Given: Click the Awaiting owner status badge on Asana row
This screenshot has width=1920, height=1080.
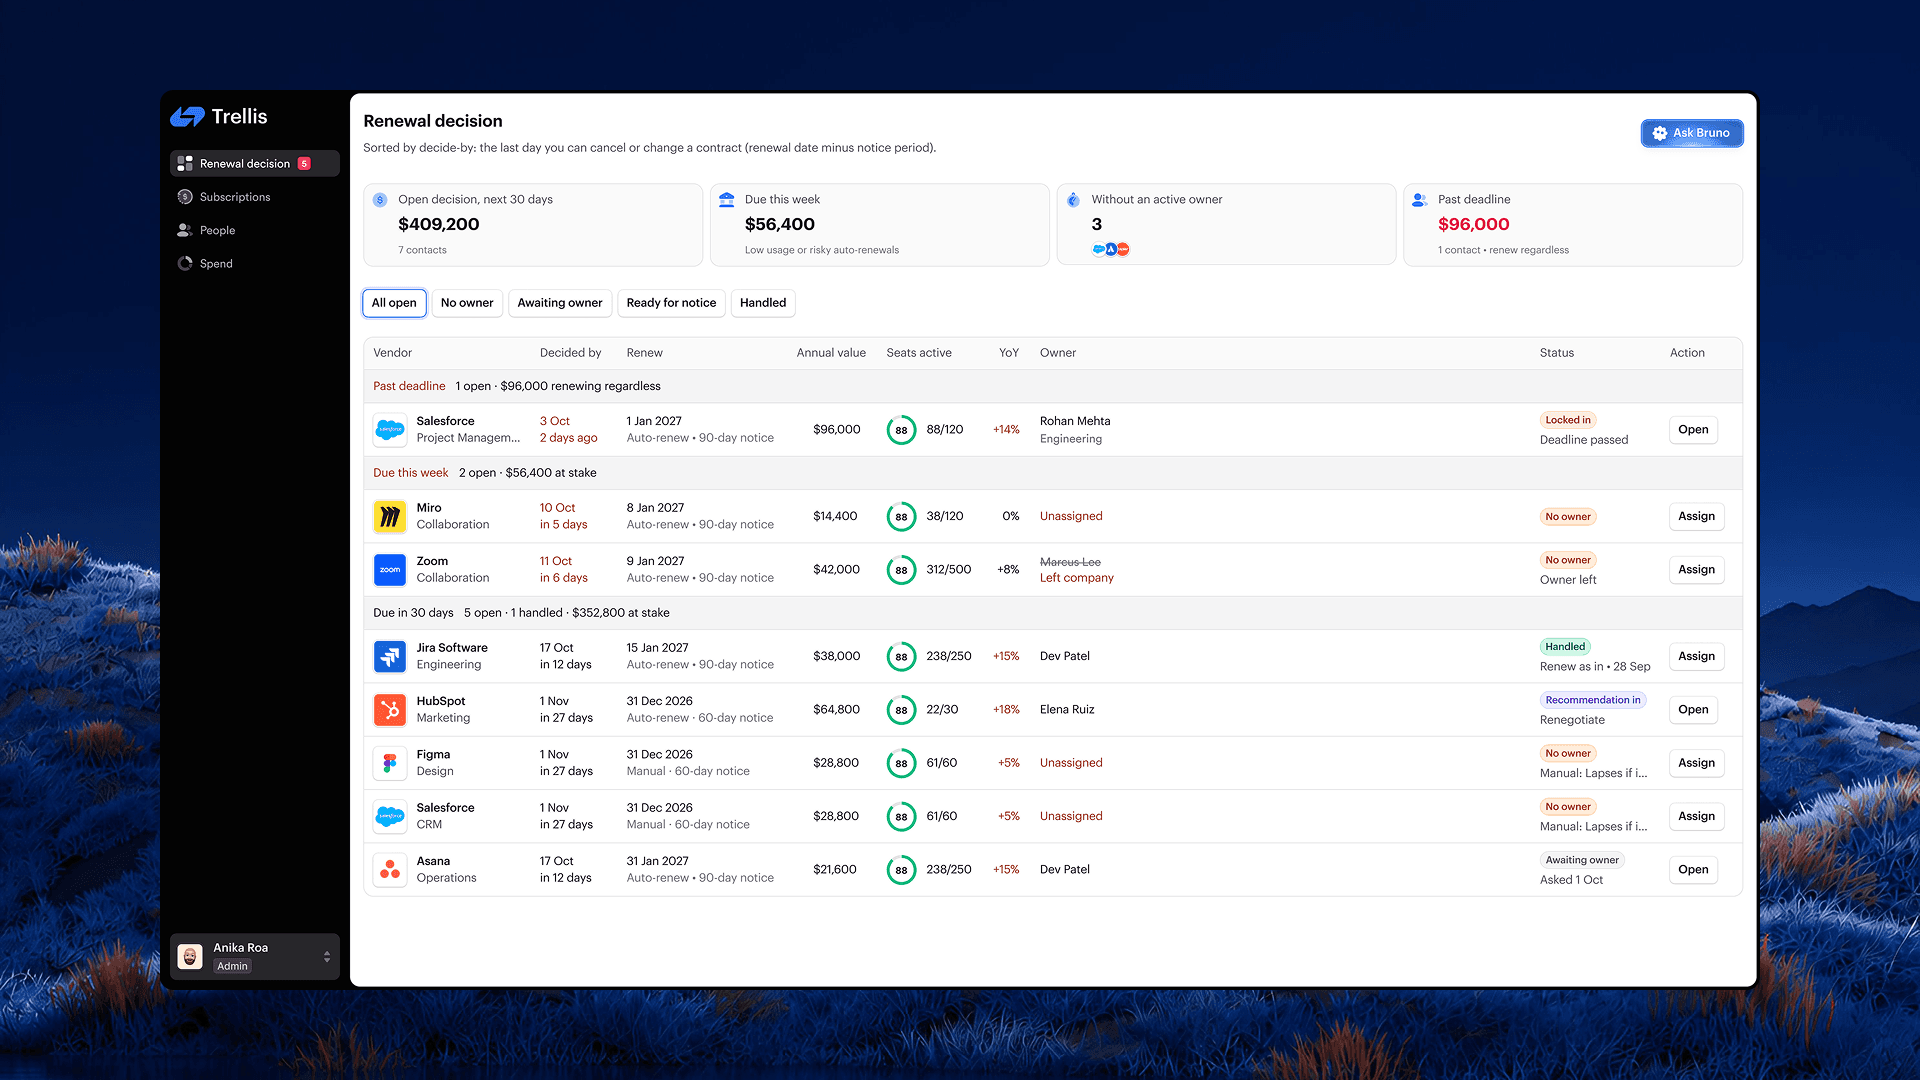Looking at the screenshot, I should coord(1582,860).
